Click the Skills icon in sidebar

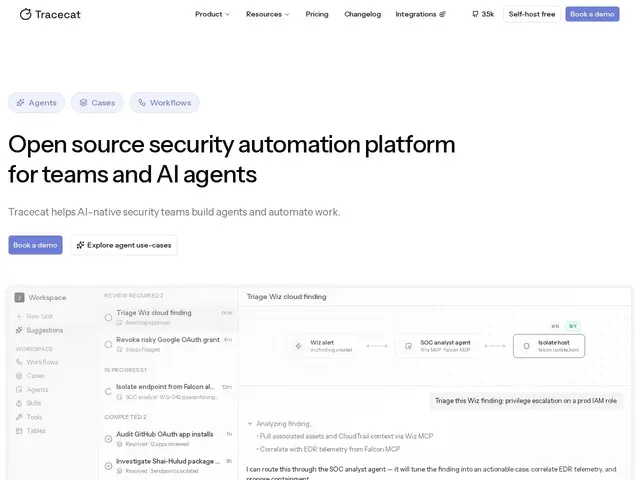(x=19, y=403)
